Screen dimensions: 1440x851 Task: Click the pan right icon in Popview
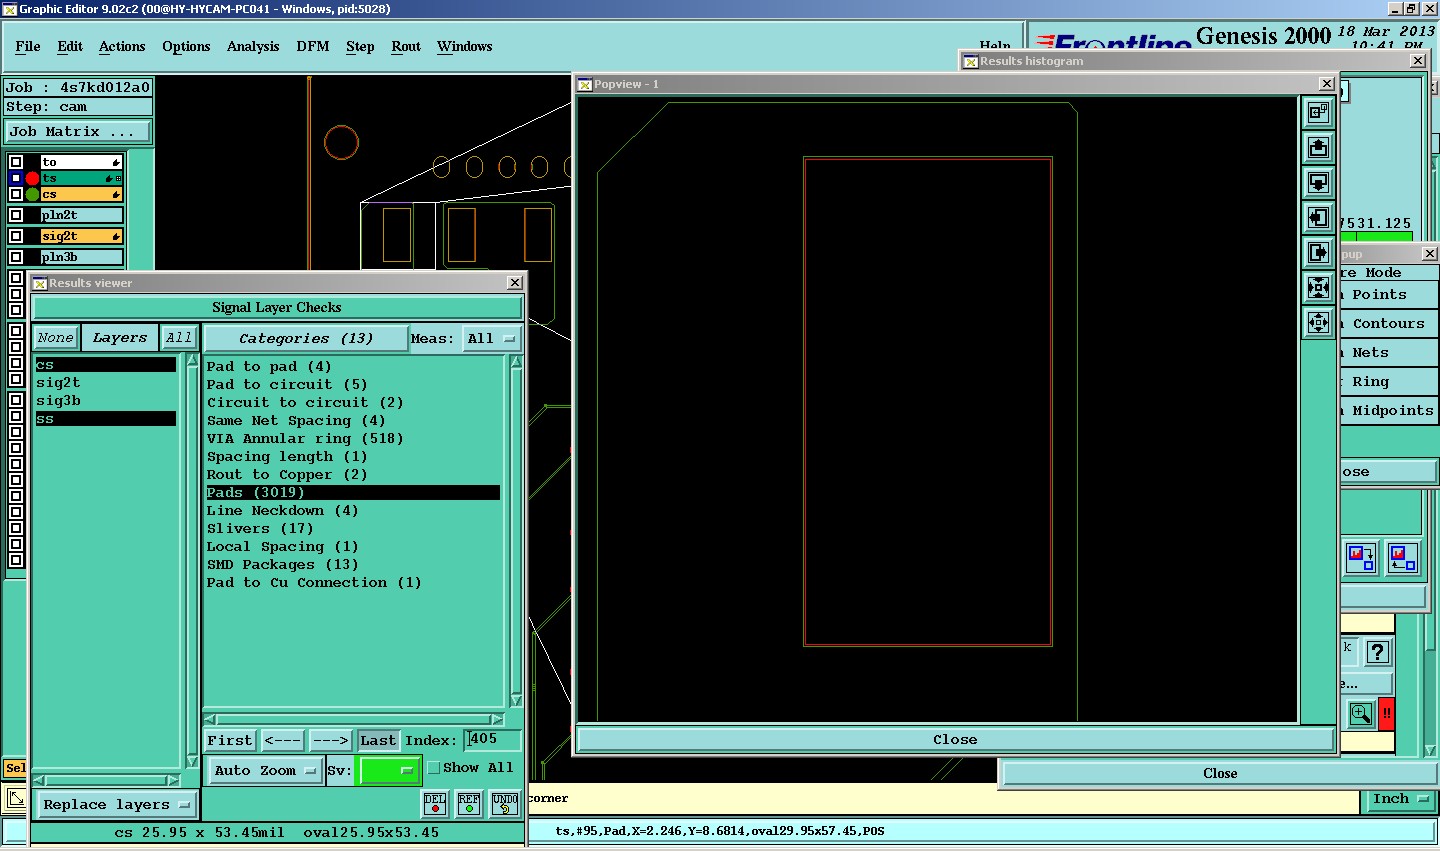(x=1318, y=253)
